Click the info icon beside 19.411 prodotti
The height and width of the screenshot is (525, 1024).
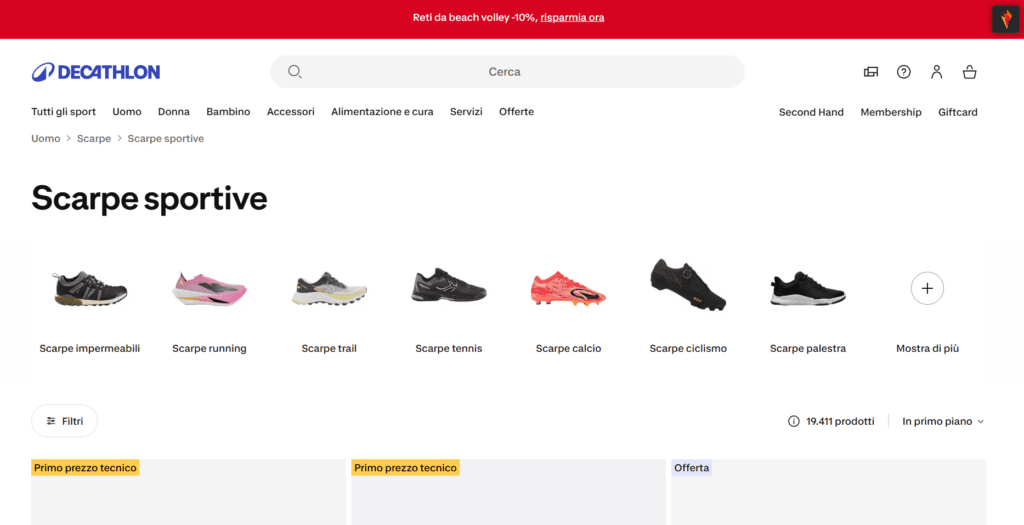click(793, 421)
